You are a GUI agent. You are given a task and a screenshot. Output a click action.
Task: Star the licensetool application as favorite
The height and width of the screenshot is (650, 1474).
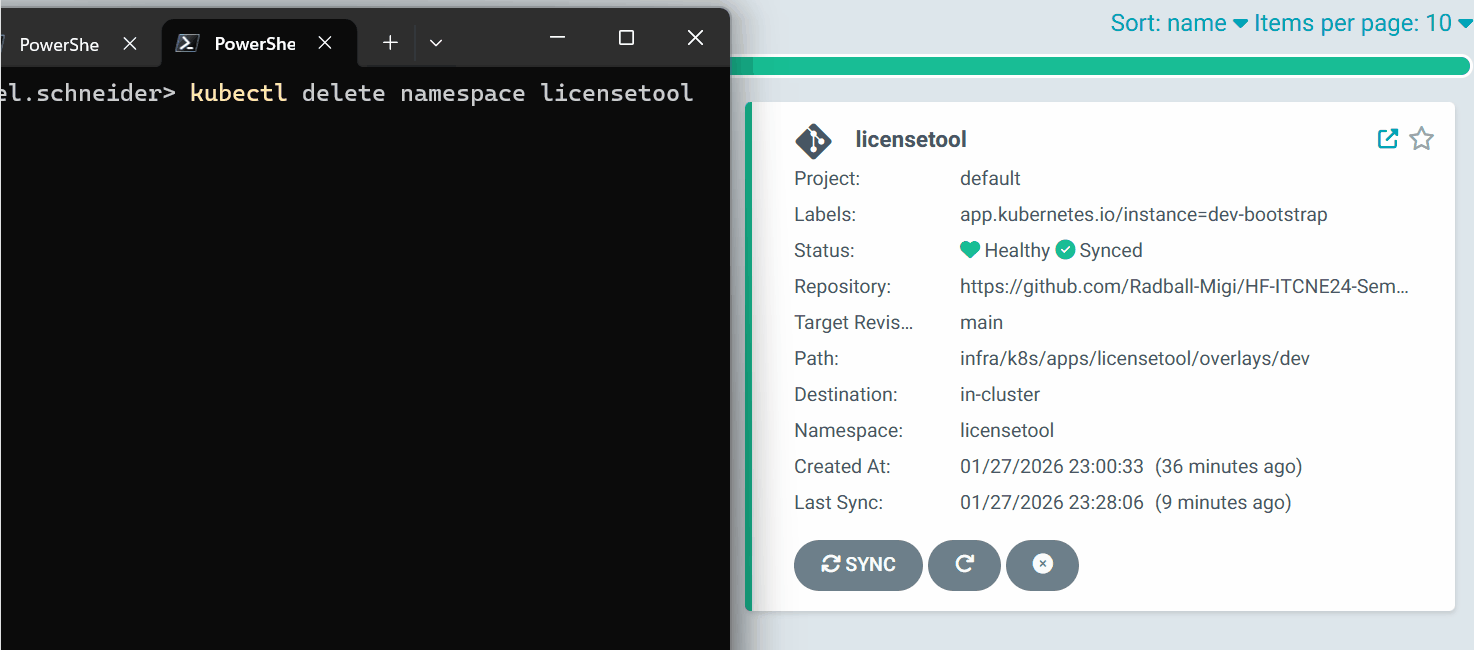(1421, 139)
